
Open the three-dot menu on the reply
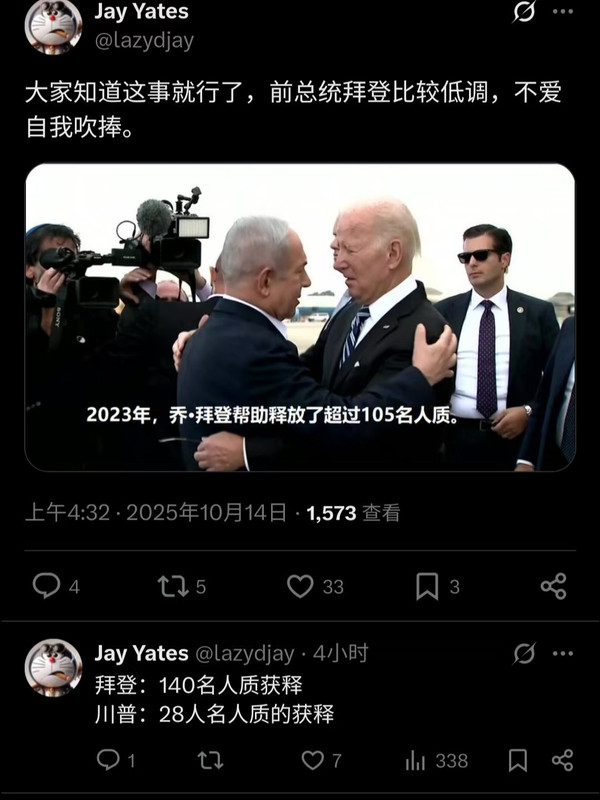563,654
